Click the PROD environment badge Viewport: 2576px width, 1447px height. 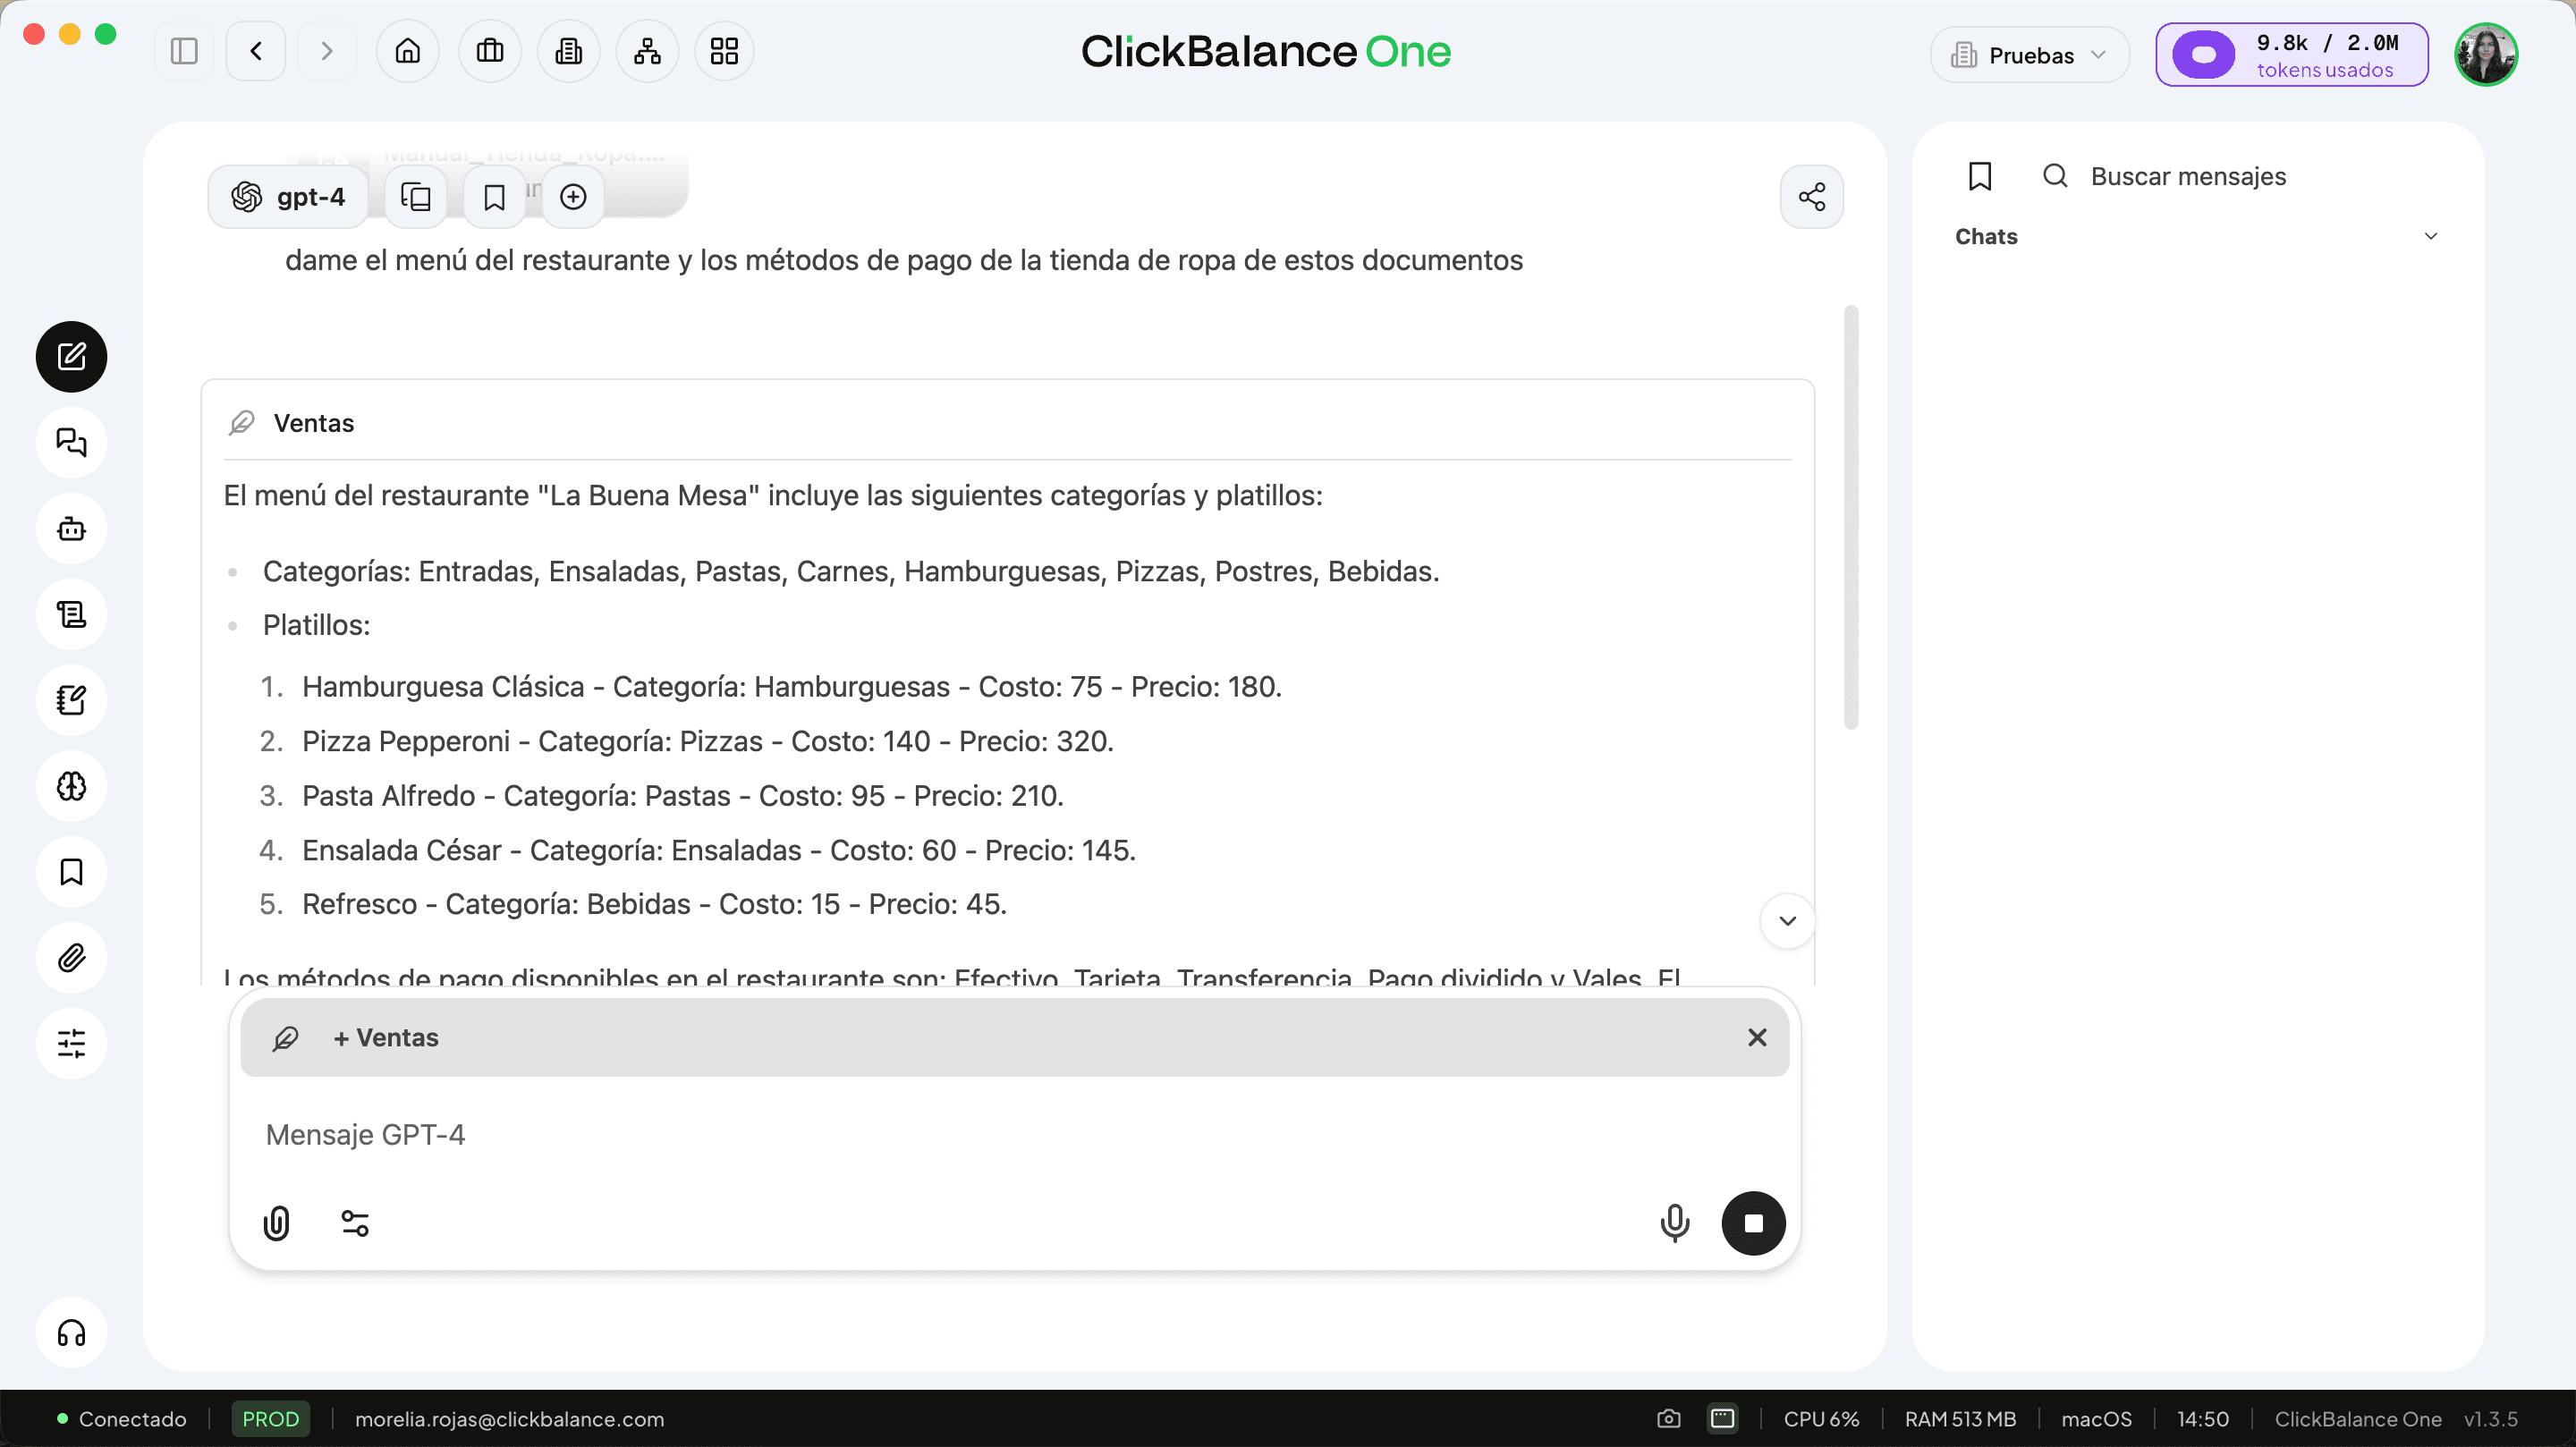coord(270,1419)
